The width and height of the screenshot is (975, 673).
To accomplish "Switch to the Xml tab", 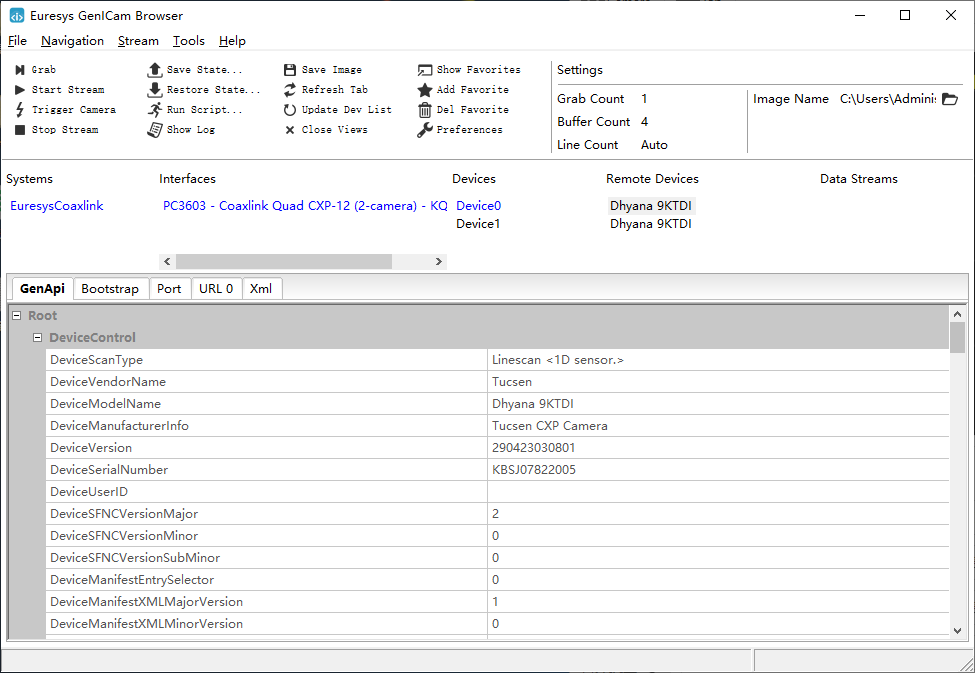I will 261,289.
